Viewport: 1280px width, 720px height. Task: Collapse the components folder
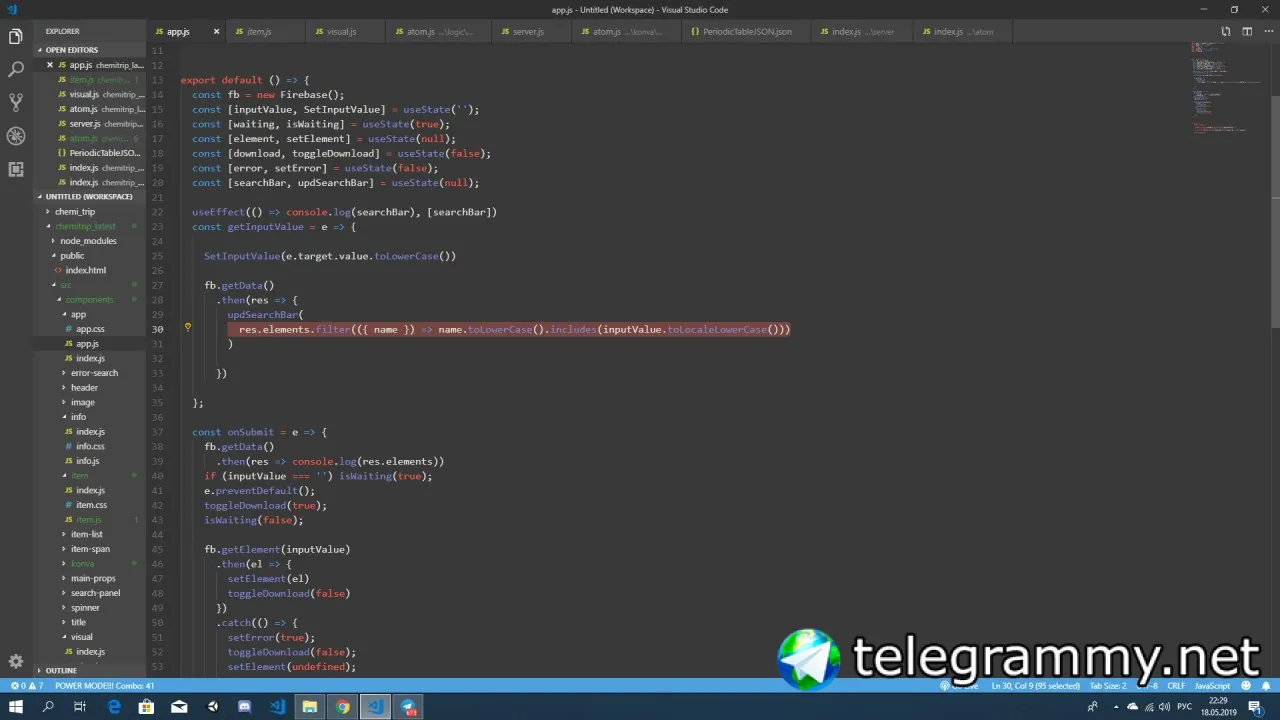90,300
